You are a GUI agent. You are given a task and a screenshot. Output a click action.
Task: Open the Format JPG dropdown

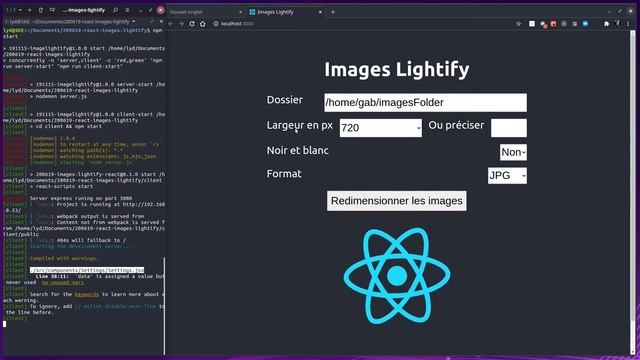(x=507, y=176)
